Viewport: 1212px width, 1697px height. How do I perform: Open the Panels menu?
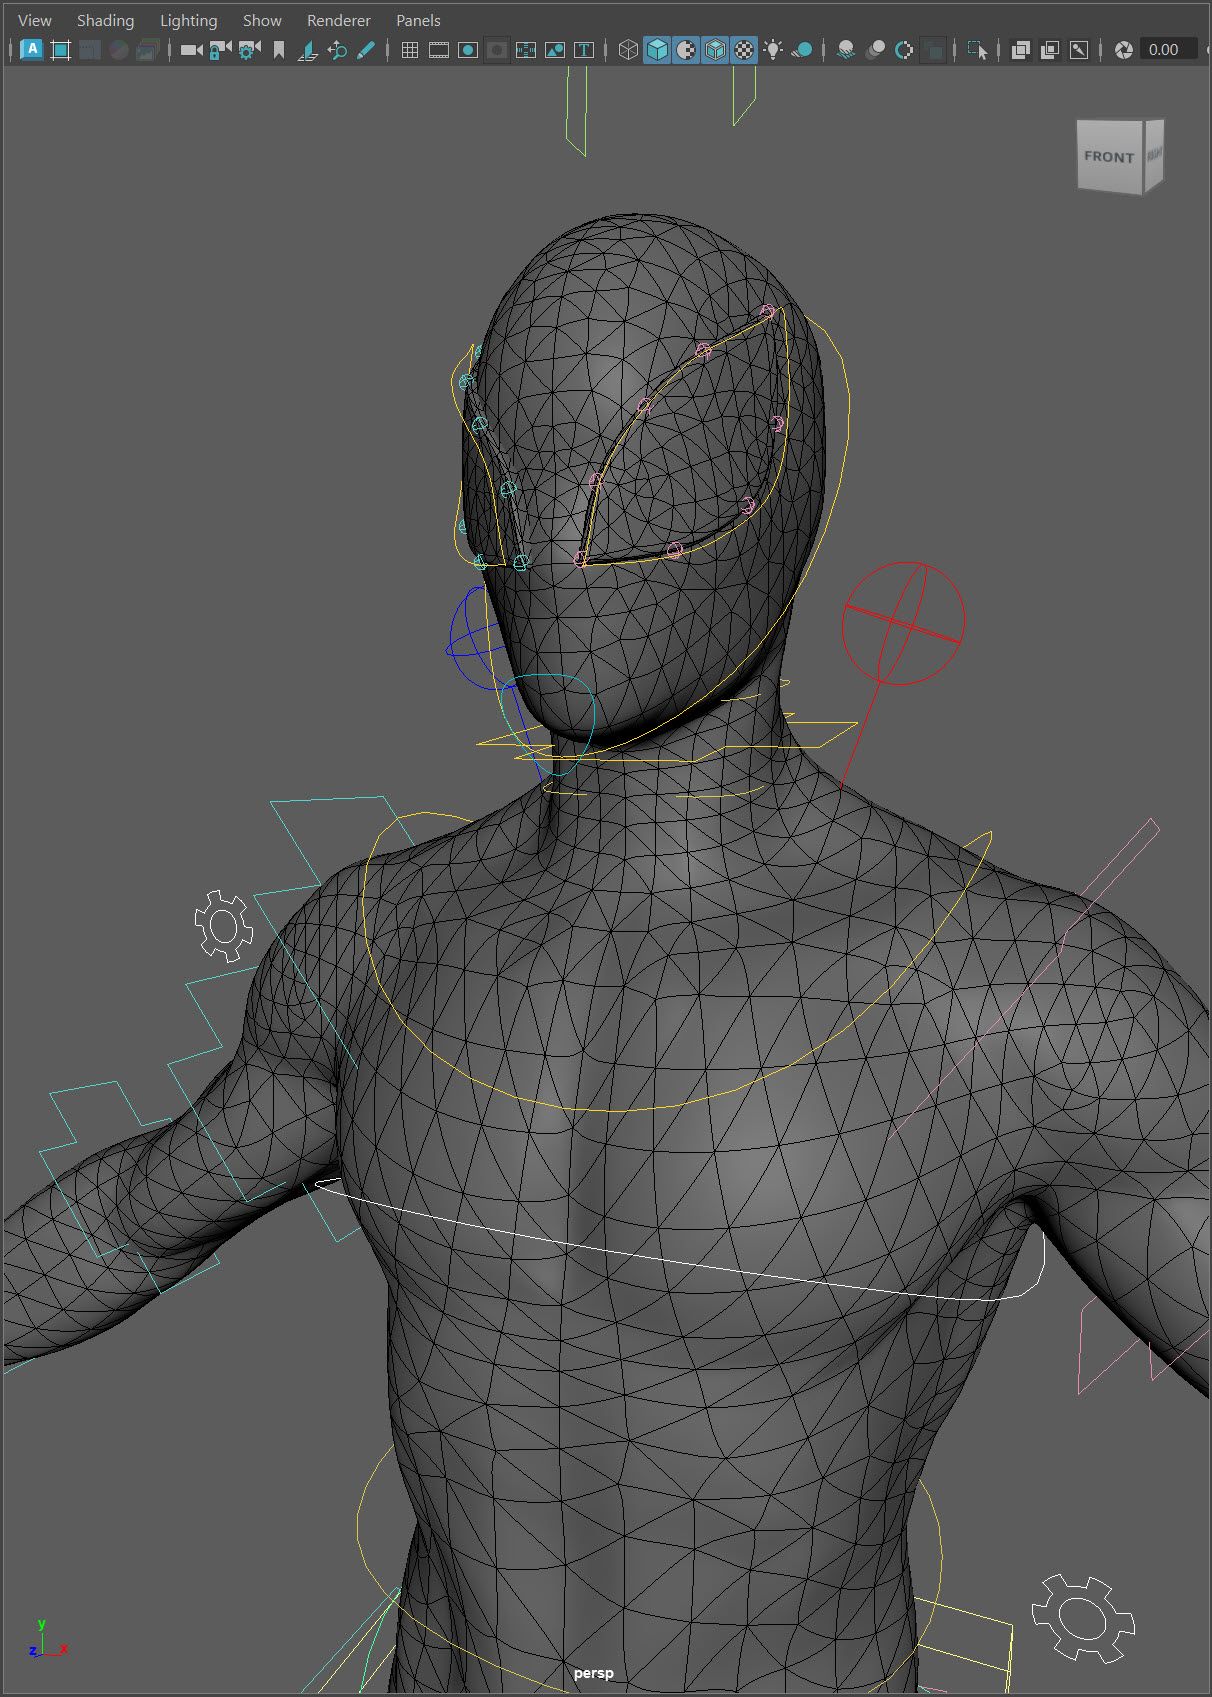(x=418, y=20)
